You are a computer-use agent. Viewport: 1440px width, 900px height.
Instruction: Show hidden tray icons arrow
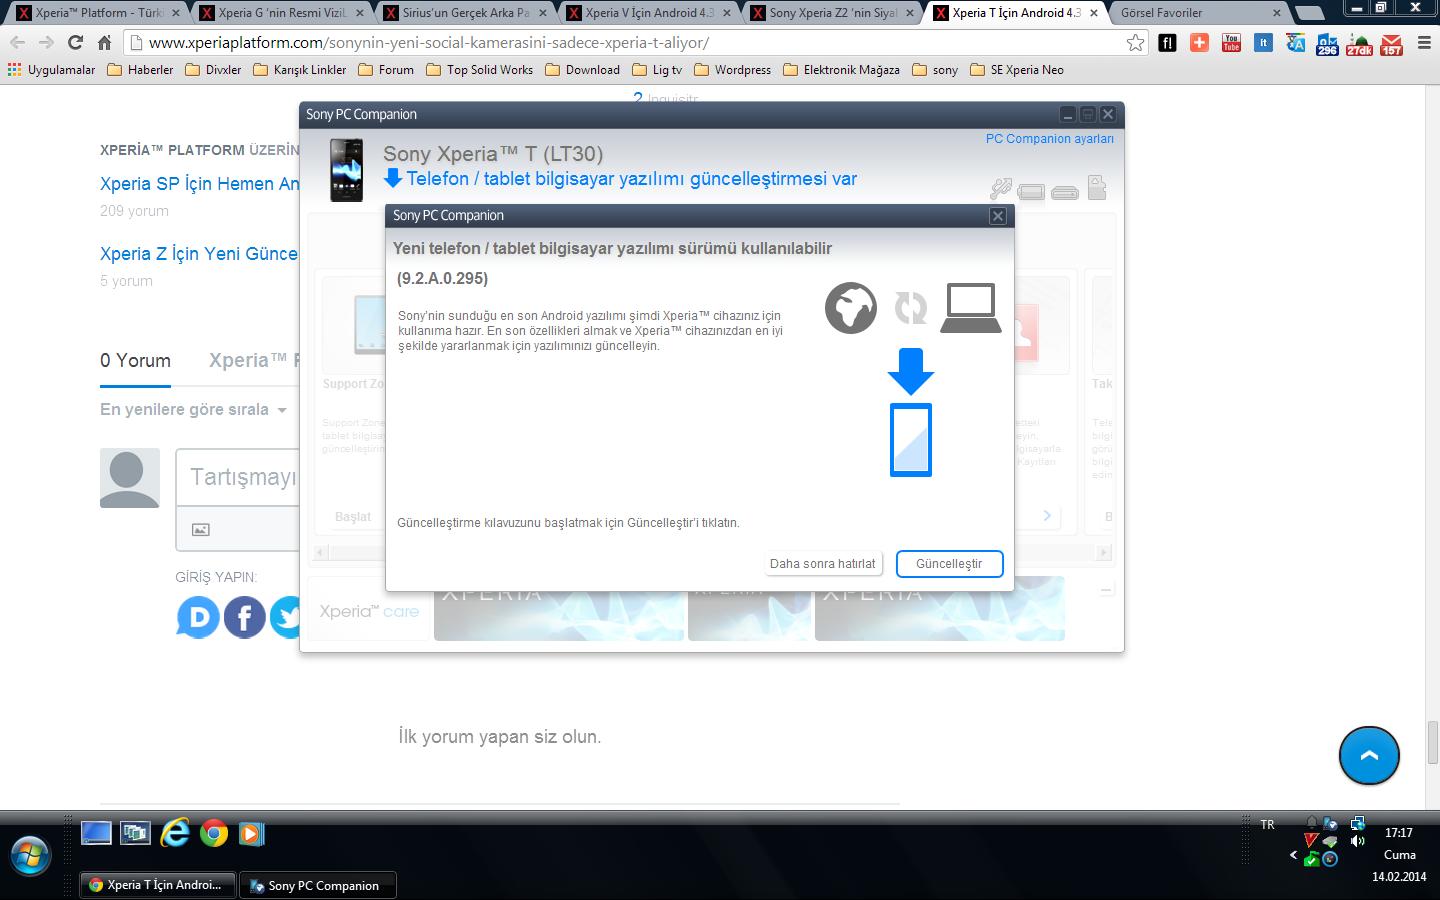click(x=1293, y=855)
